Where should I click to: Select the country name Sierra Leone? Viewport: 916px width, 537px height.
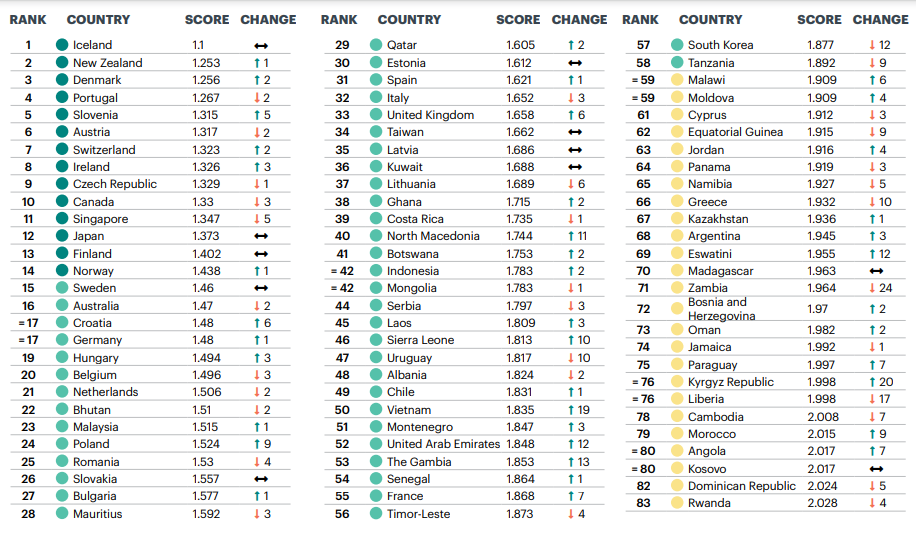(421, 339)
